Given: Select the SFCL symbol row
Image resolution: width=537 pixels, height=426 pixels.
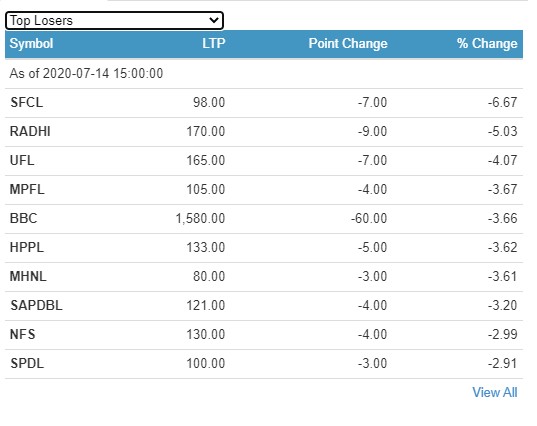Looking at the screenshot, I should 264,103.
